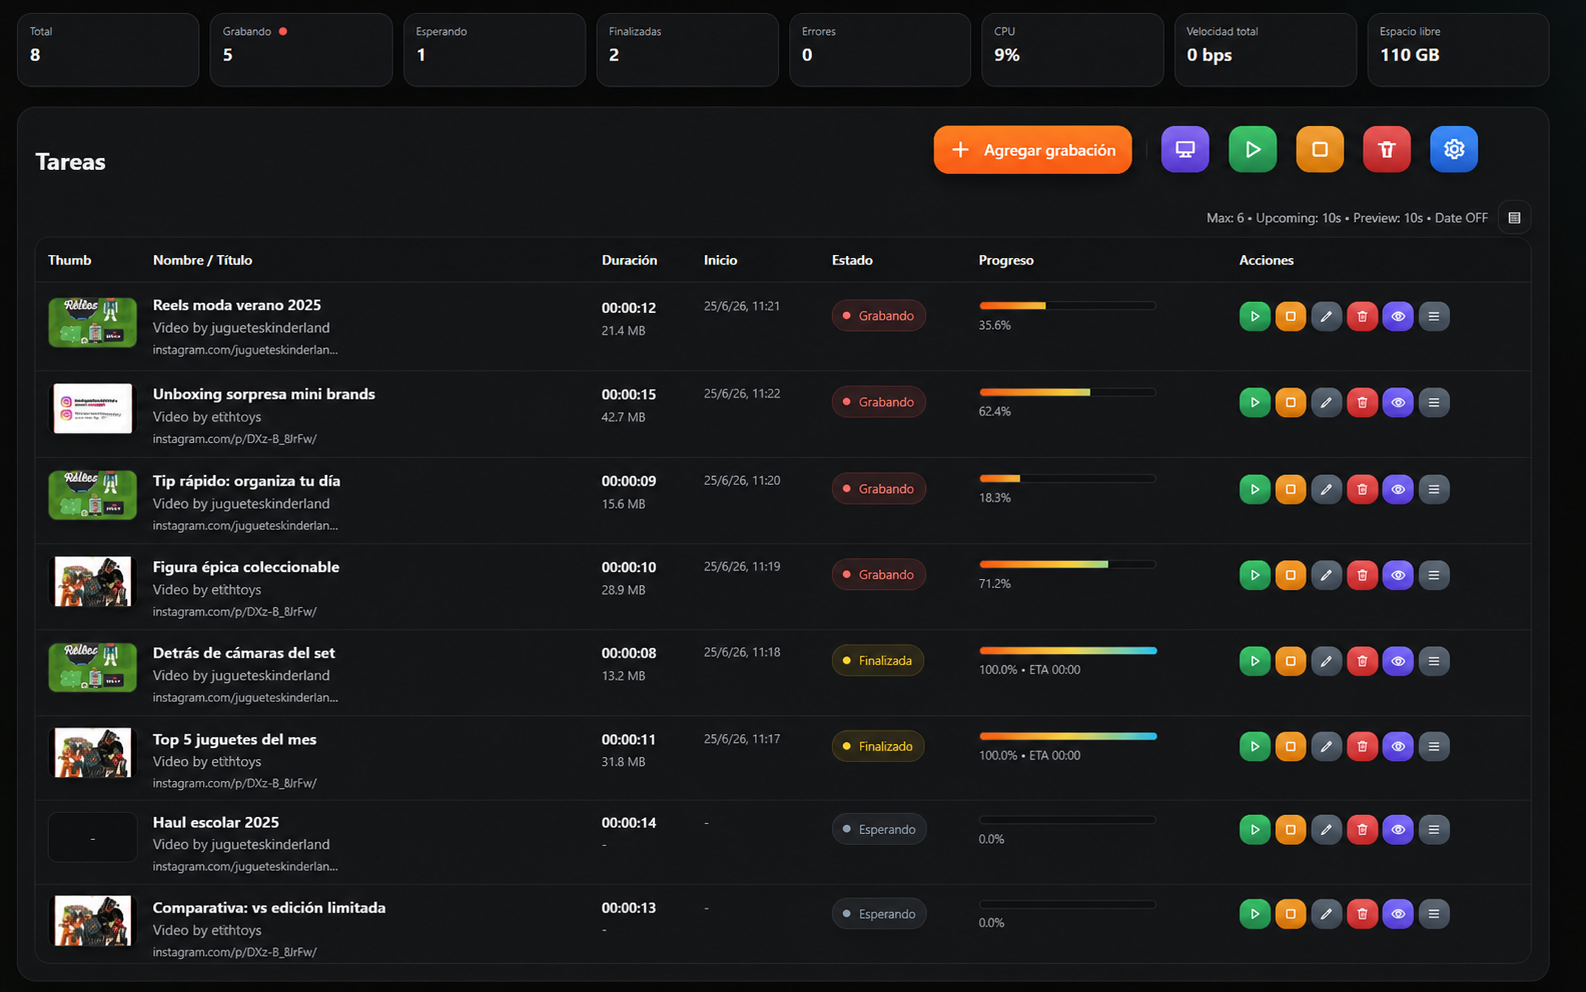Sort by the Duración column header
The image size is (1586, 992).
pos(629,260)
